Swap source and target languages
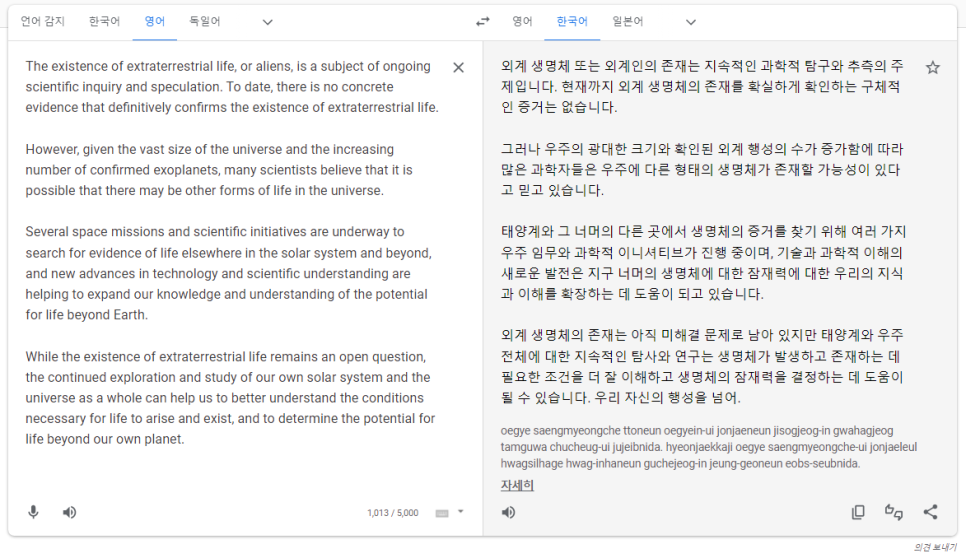 pyautogui.click(x=483, y=22)
